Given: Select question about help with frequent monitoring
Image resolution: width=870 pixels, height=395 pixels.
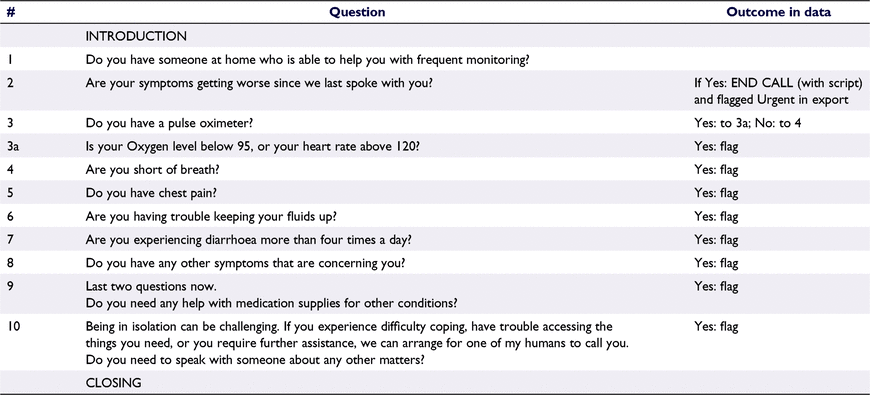Looking at the screenshot, I should (x=307, y=60).
